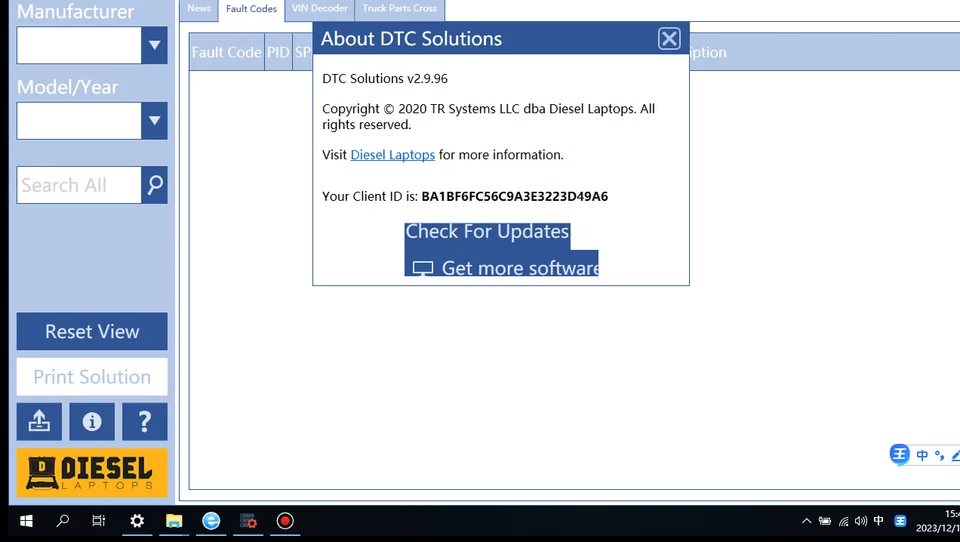Viewport: 960px width, 542px height.
Task: Open the help question mark button
Action: tap(144, 421)
